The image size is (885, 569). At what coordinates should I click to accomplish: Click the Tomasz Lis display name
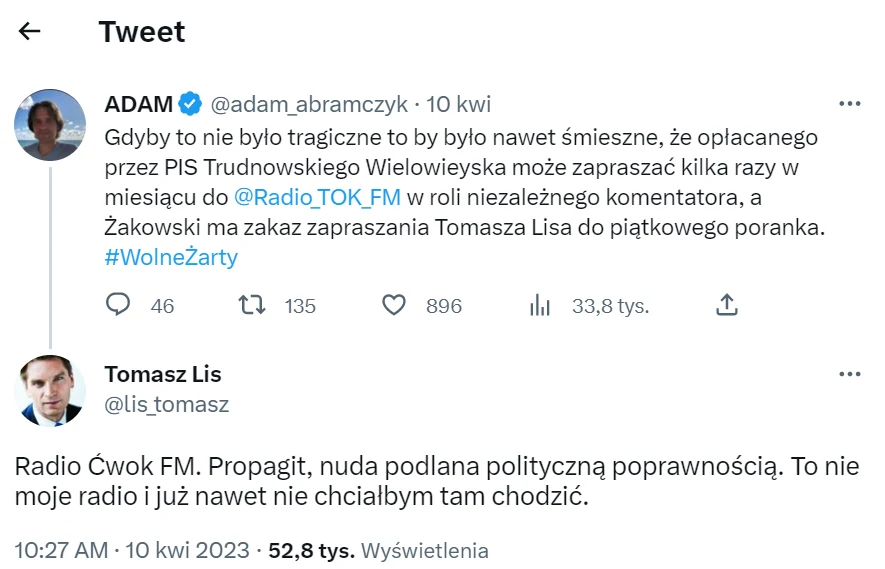[162, 374]
